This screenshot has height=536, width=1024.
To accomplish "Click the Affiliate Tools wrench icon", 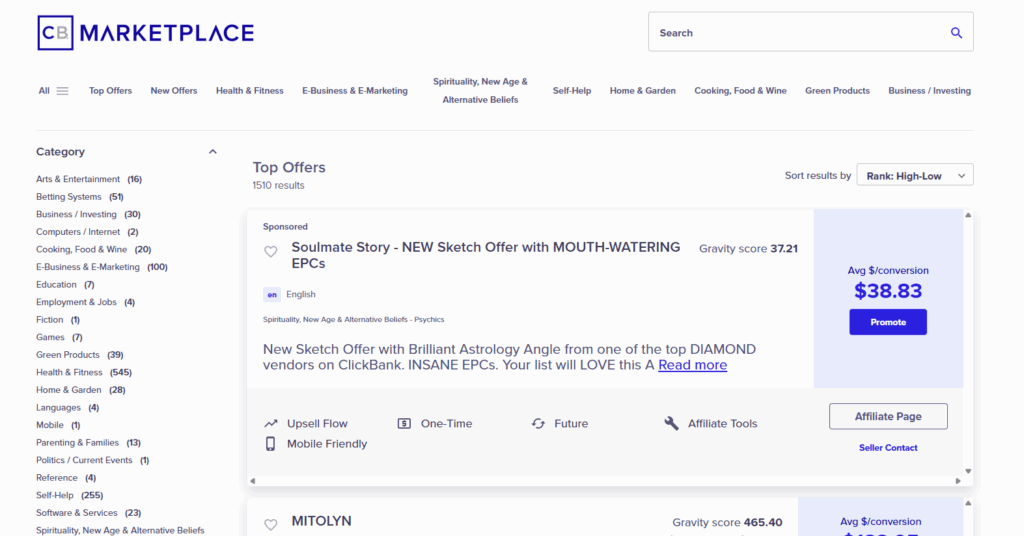I will click(x=671, y=424).
